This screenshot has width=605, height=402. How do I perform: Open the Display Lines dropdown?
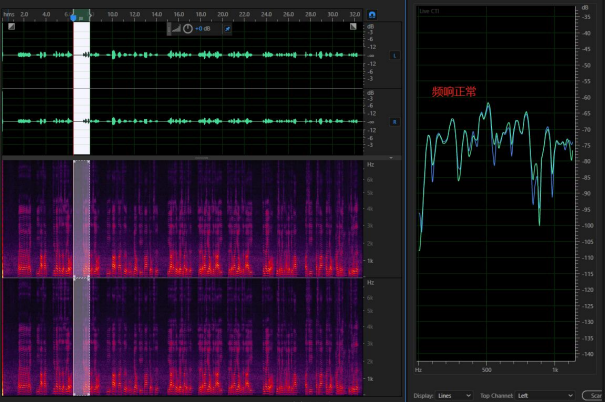pos(454,395)
